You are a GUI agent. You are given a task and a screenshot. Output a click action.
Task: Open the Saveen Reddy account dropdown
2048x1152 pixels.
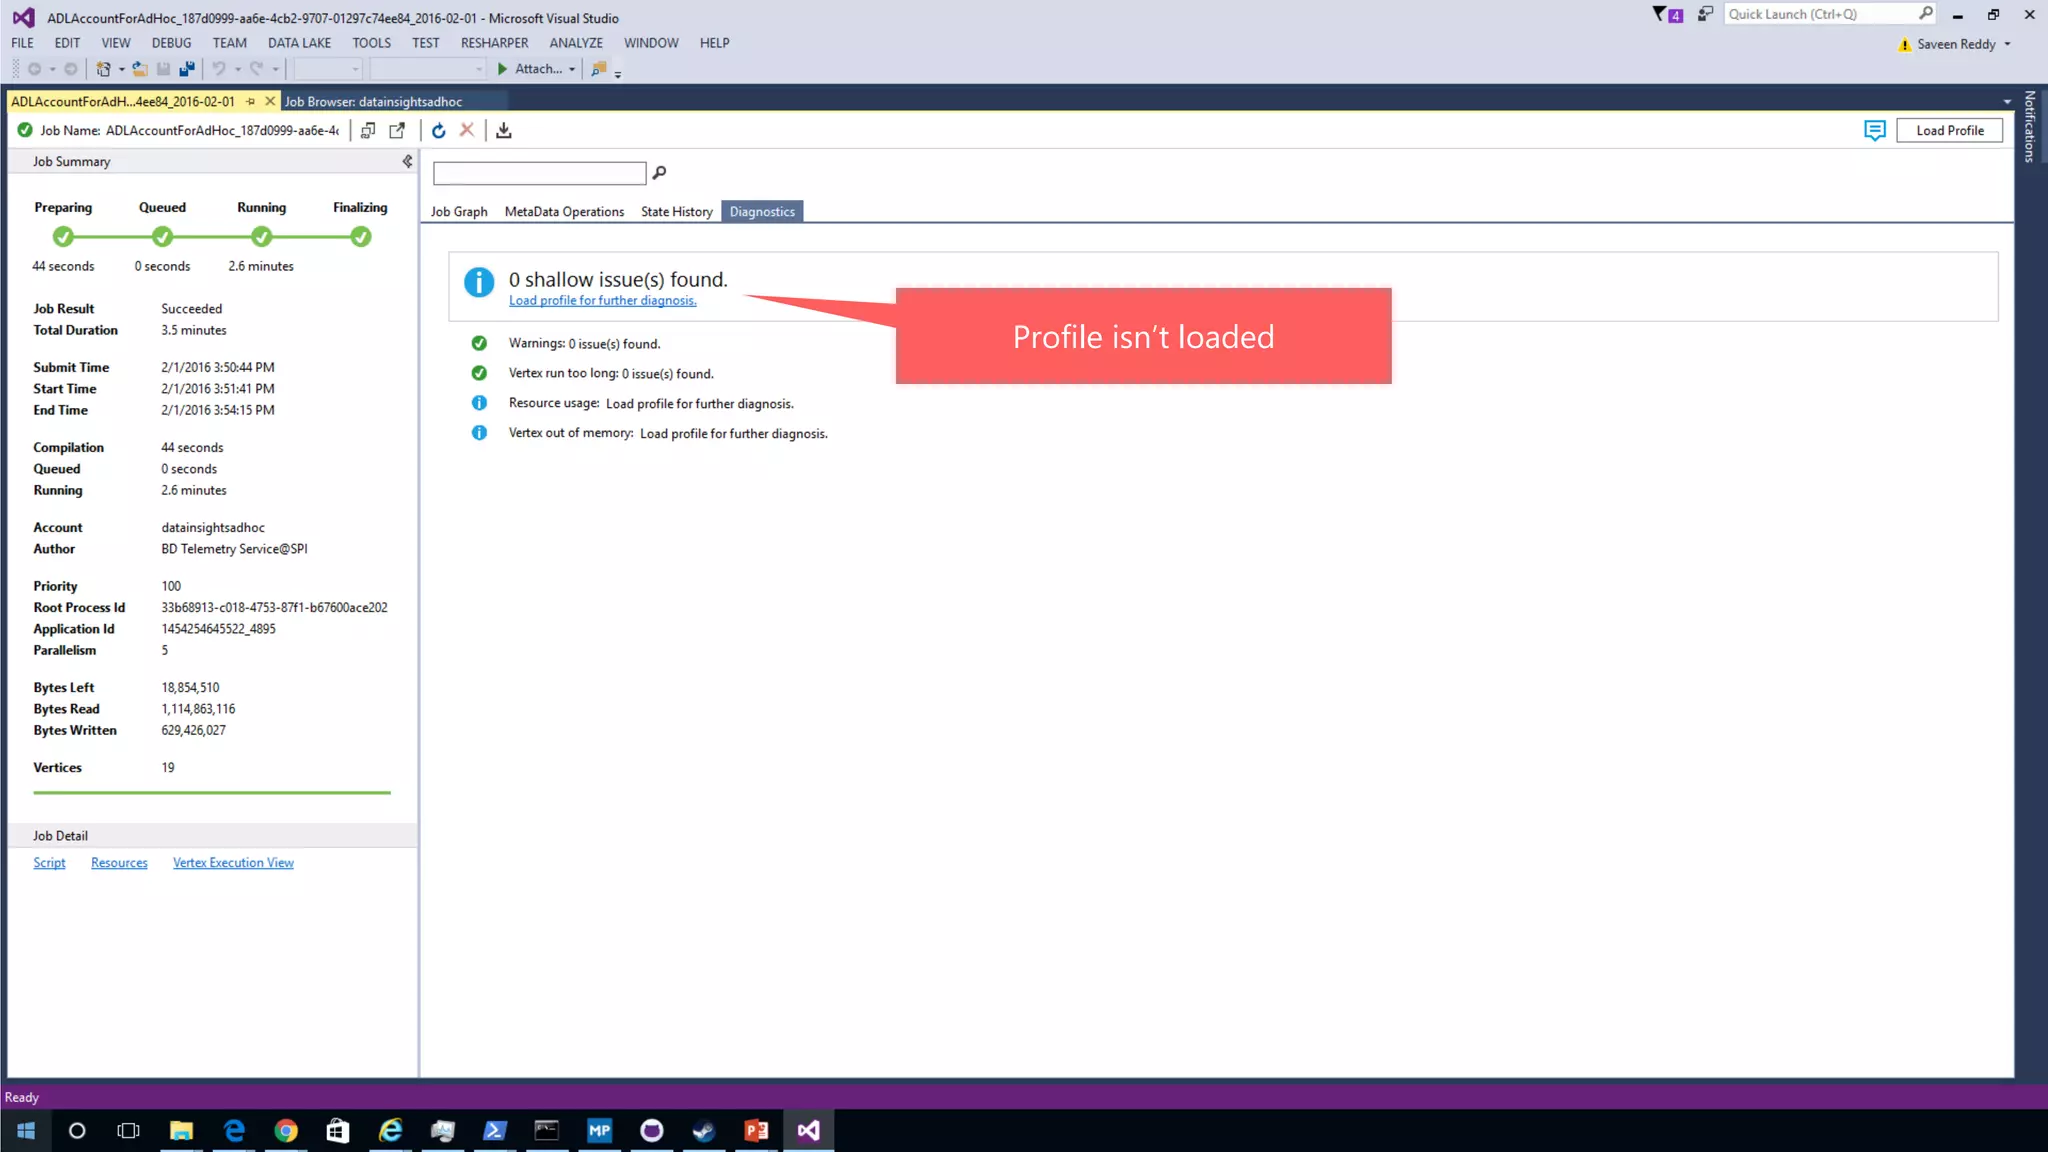point(2007,44)
